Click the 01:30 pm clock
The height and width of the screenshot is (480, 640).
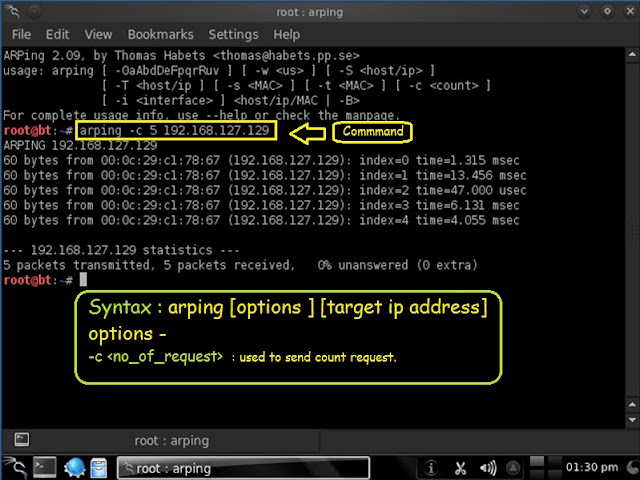coord(592,467)
